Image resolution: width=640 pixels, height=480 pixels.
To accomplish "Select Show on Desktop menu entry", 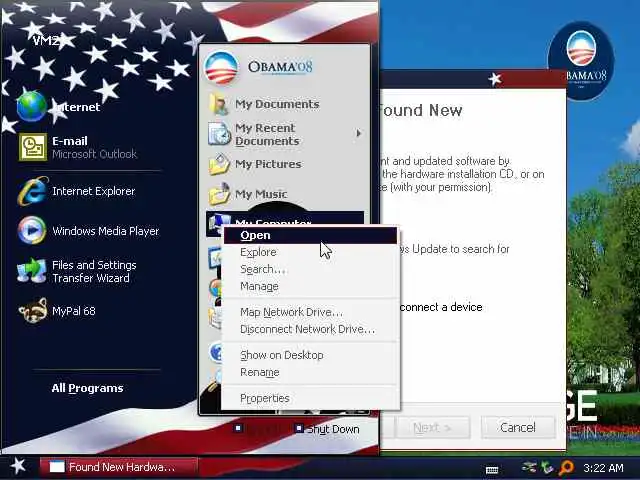I will (310, 355).
